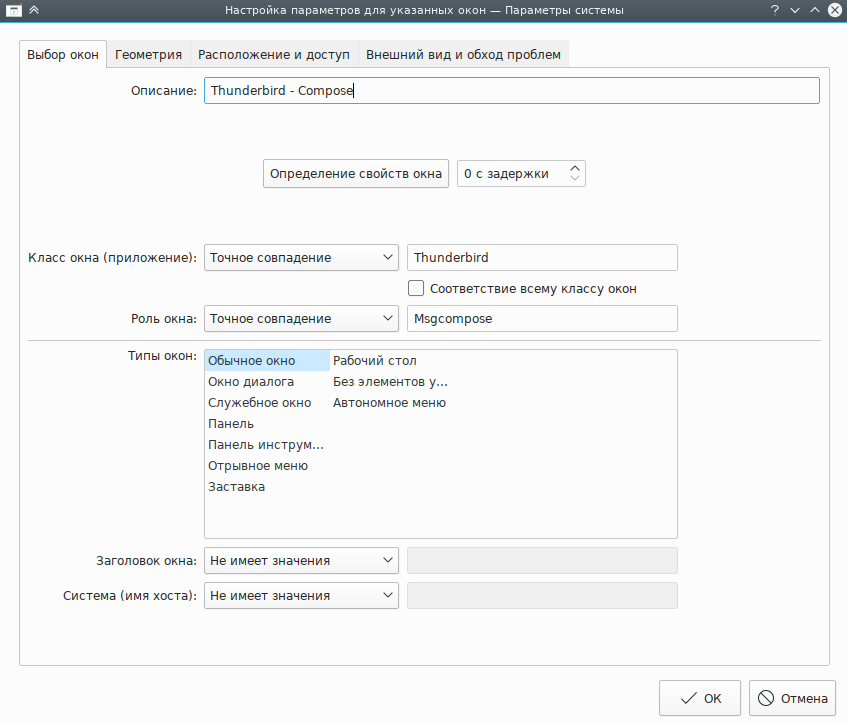
Task: Click the help question mark icon
Action: pyautogui.click(x=774, y=10)
